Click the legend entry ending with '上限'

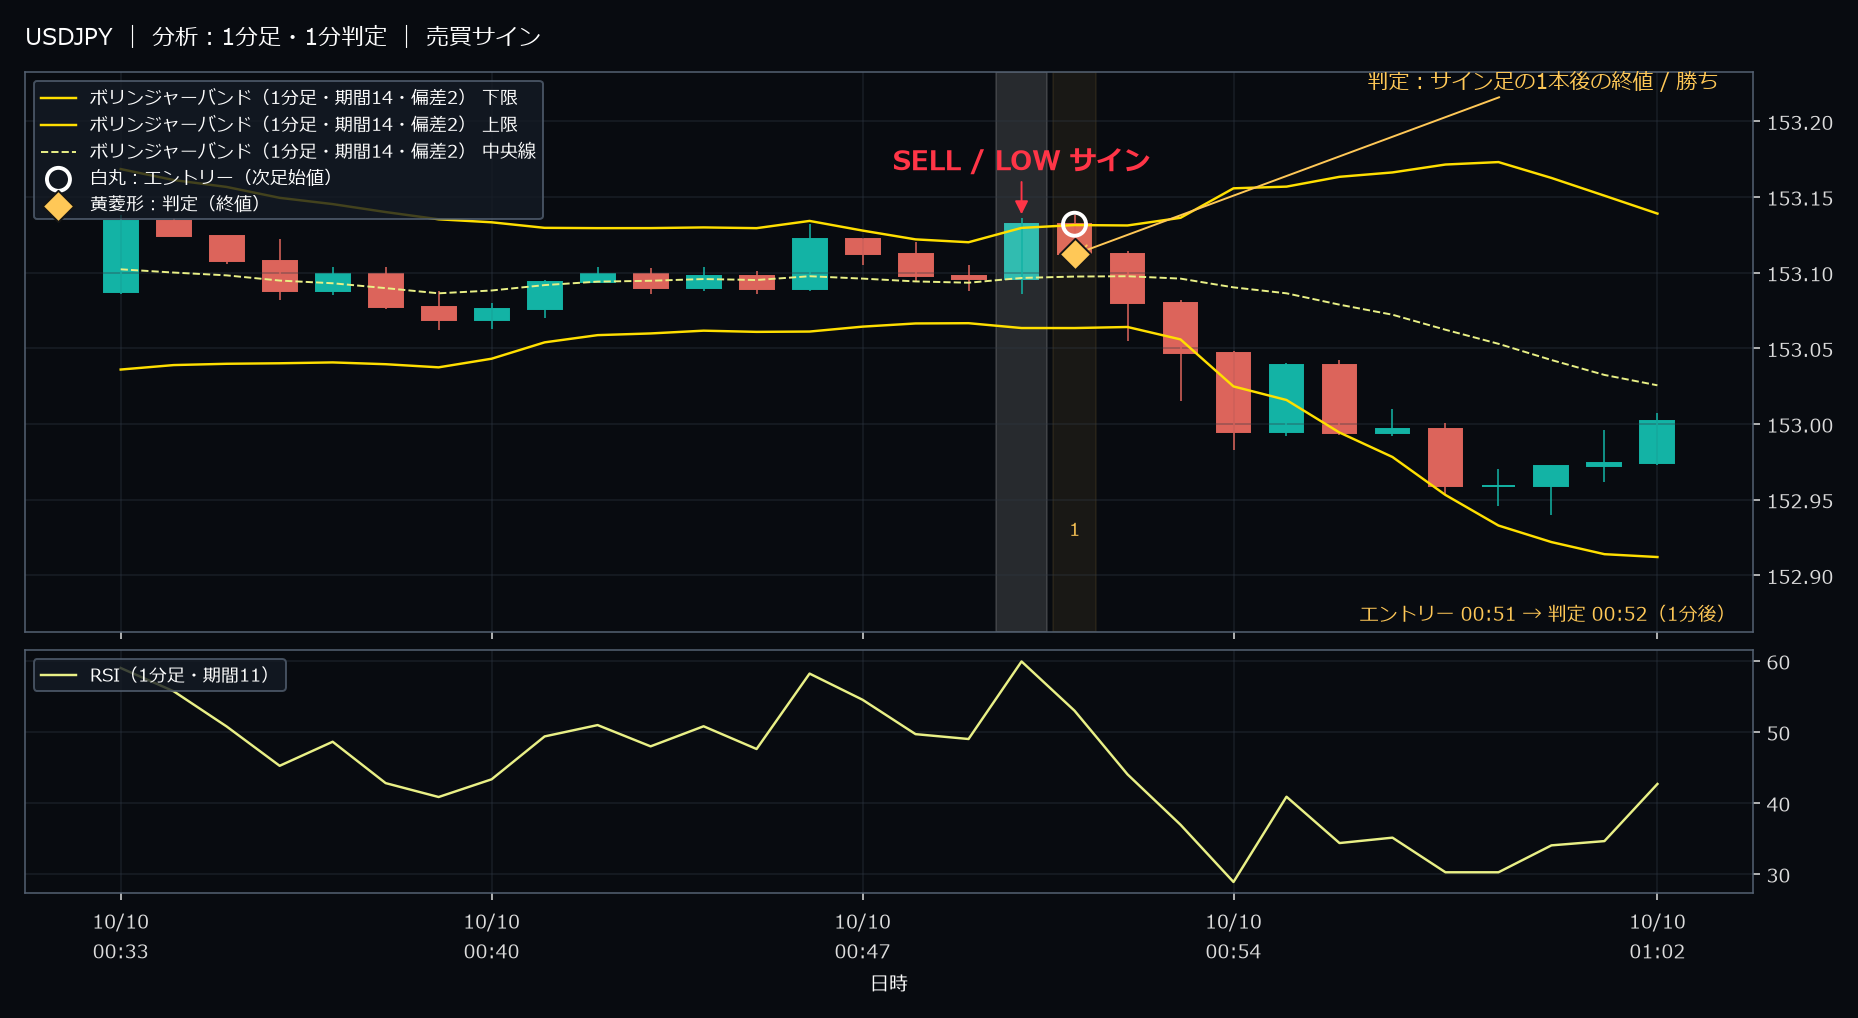pyautogui.click(x=279, y=124)
